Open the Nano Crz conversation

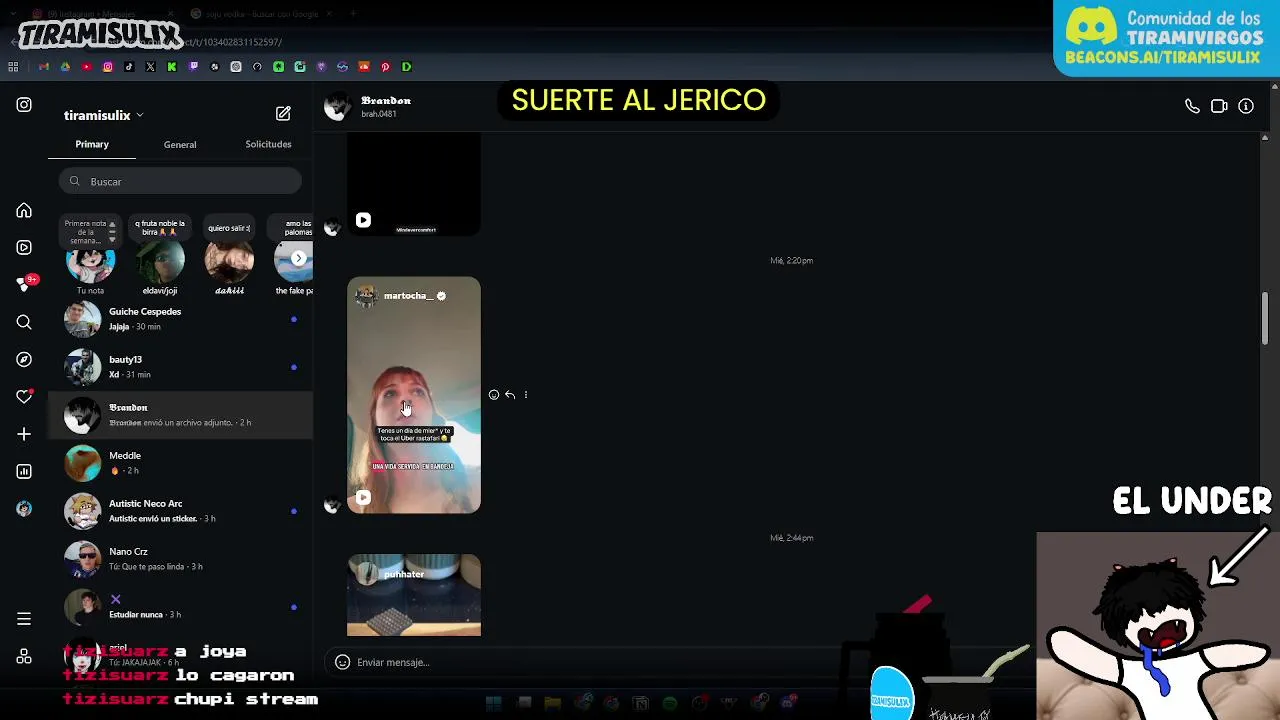point(180,559)
